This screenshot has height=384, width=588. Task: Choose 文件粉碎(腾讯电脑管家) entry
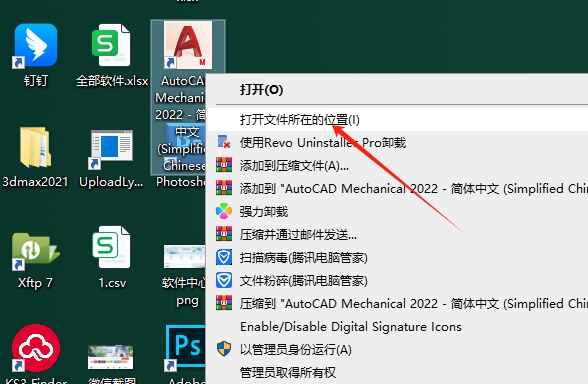[398, 280]
